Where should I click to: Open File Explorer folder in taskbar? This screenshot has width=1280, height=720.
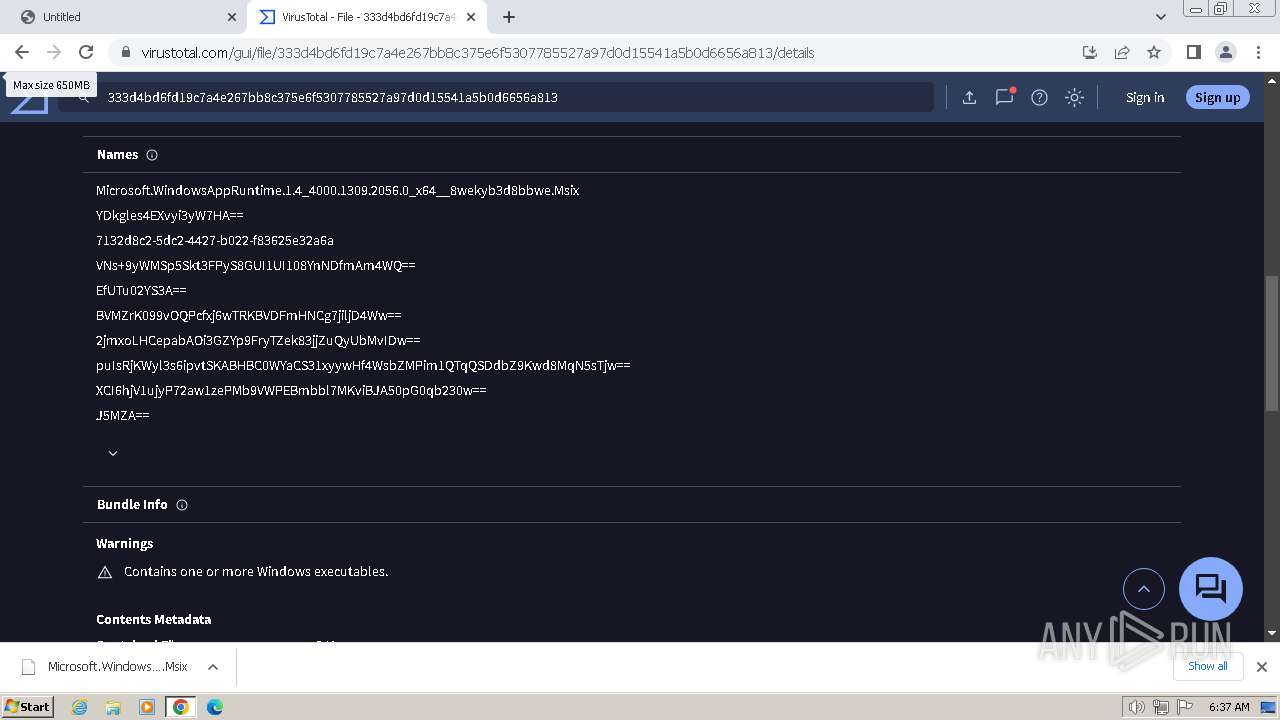point(113,707)
